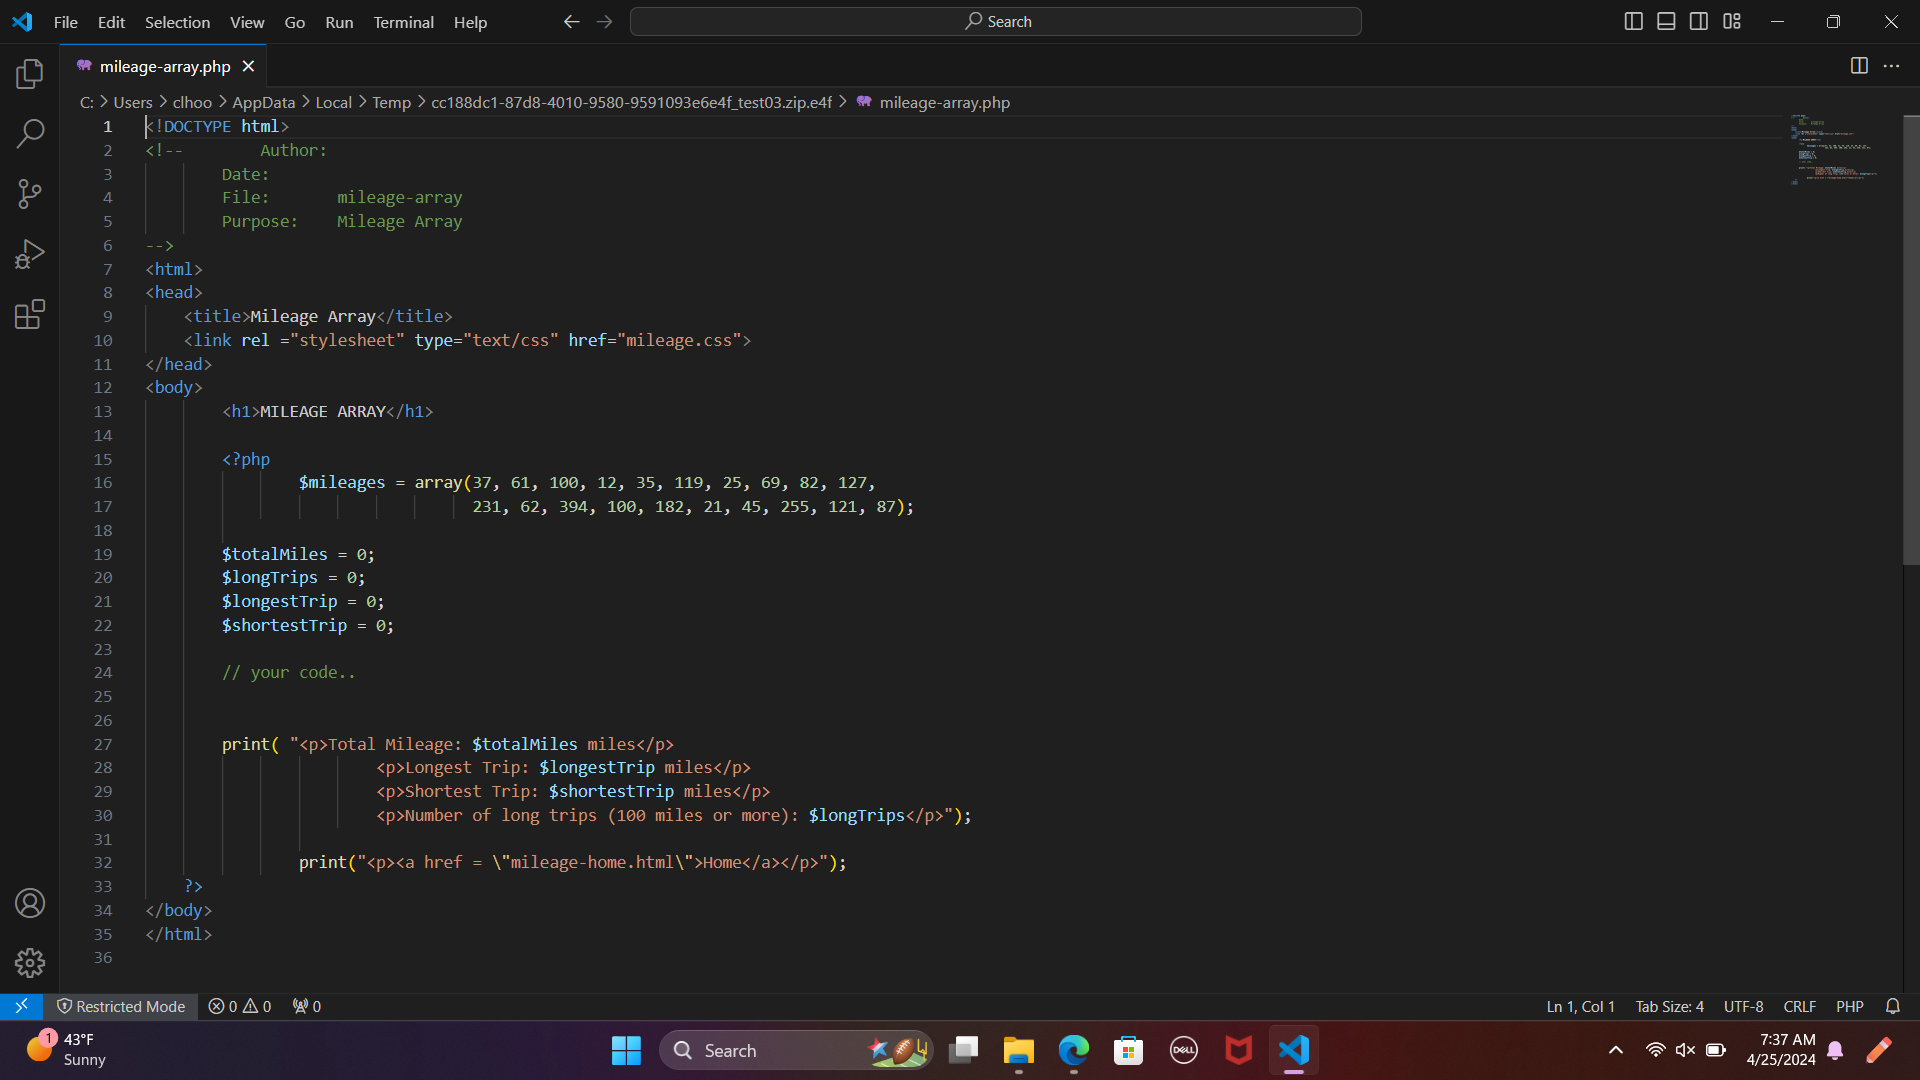Open the notifications bell

tap(1893, 1006)
